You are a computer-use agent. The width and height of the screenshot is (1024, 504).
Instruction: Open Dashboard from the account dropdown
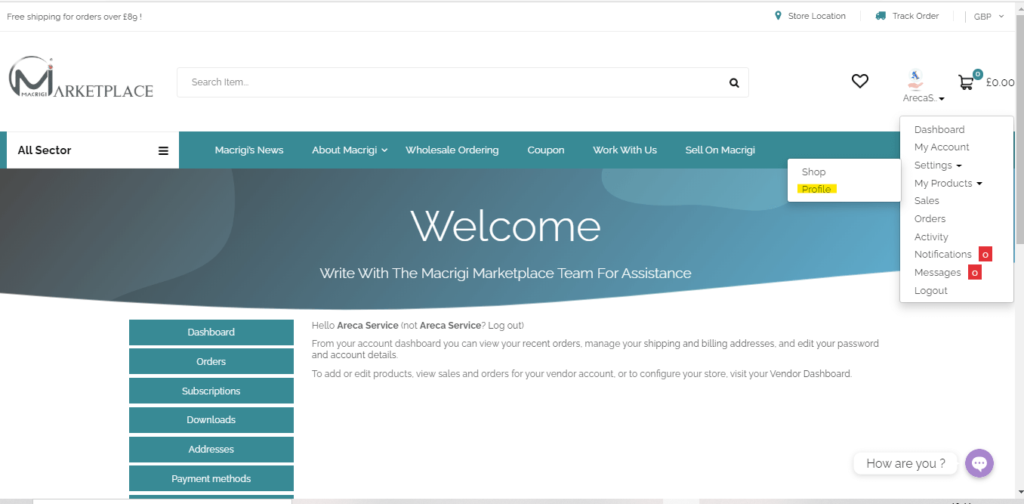click(x=939, y=129)
